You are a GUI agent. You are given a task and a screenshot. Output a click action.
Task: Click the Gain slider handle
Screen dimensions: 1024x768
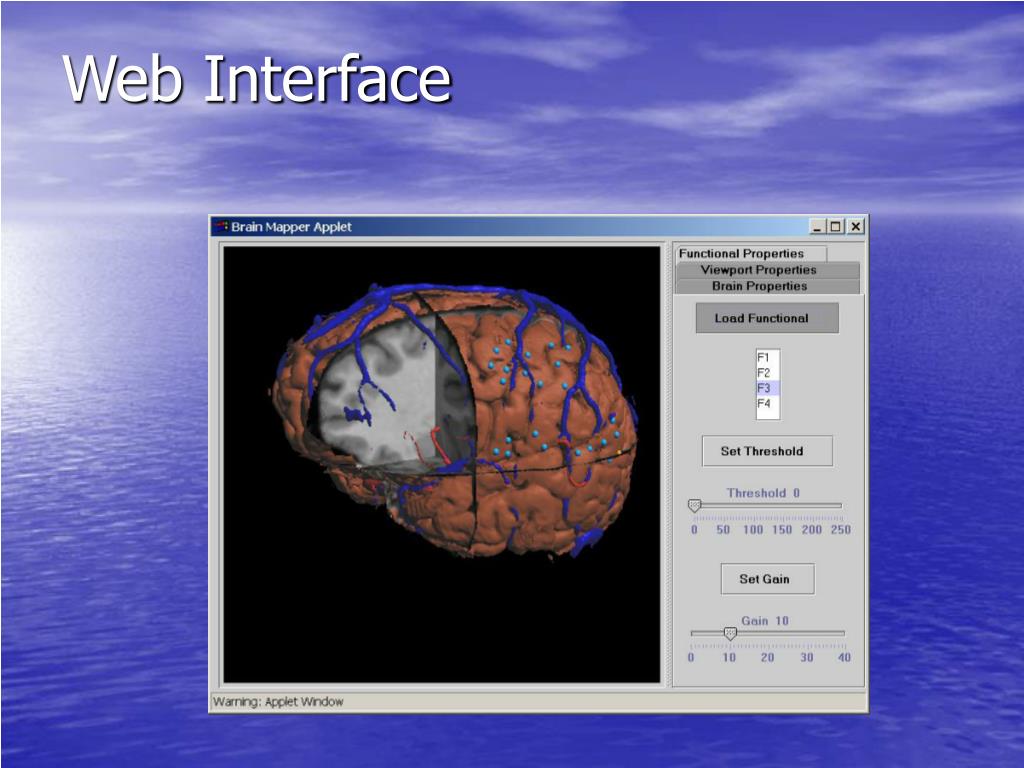730,633
